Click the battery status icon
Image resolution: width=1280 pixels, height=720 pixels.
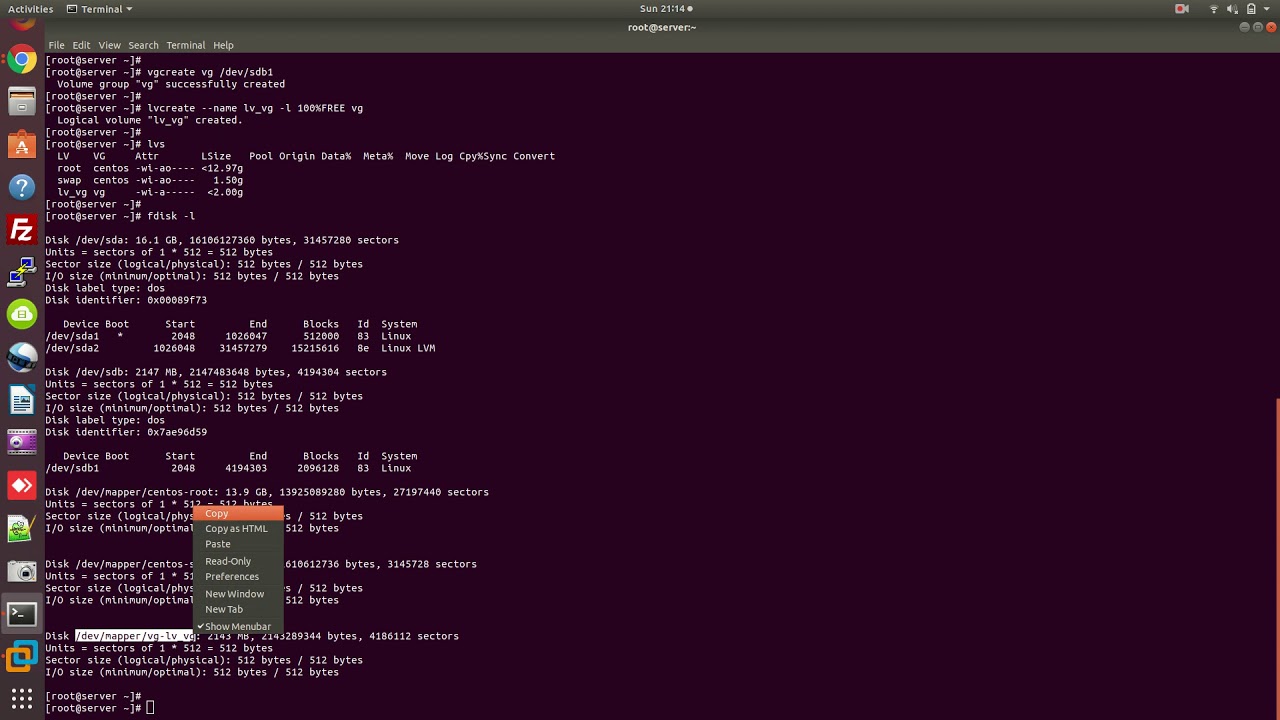click(x=1251, y=9)
